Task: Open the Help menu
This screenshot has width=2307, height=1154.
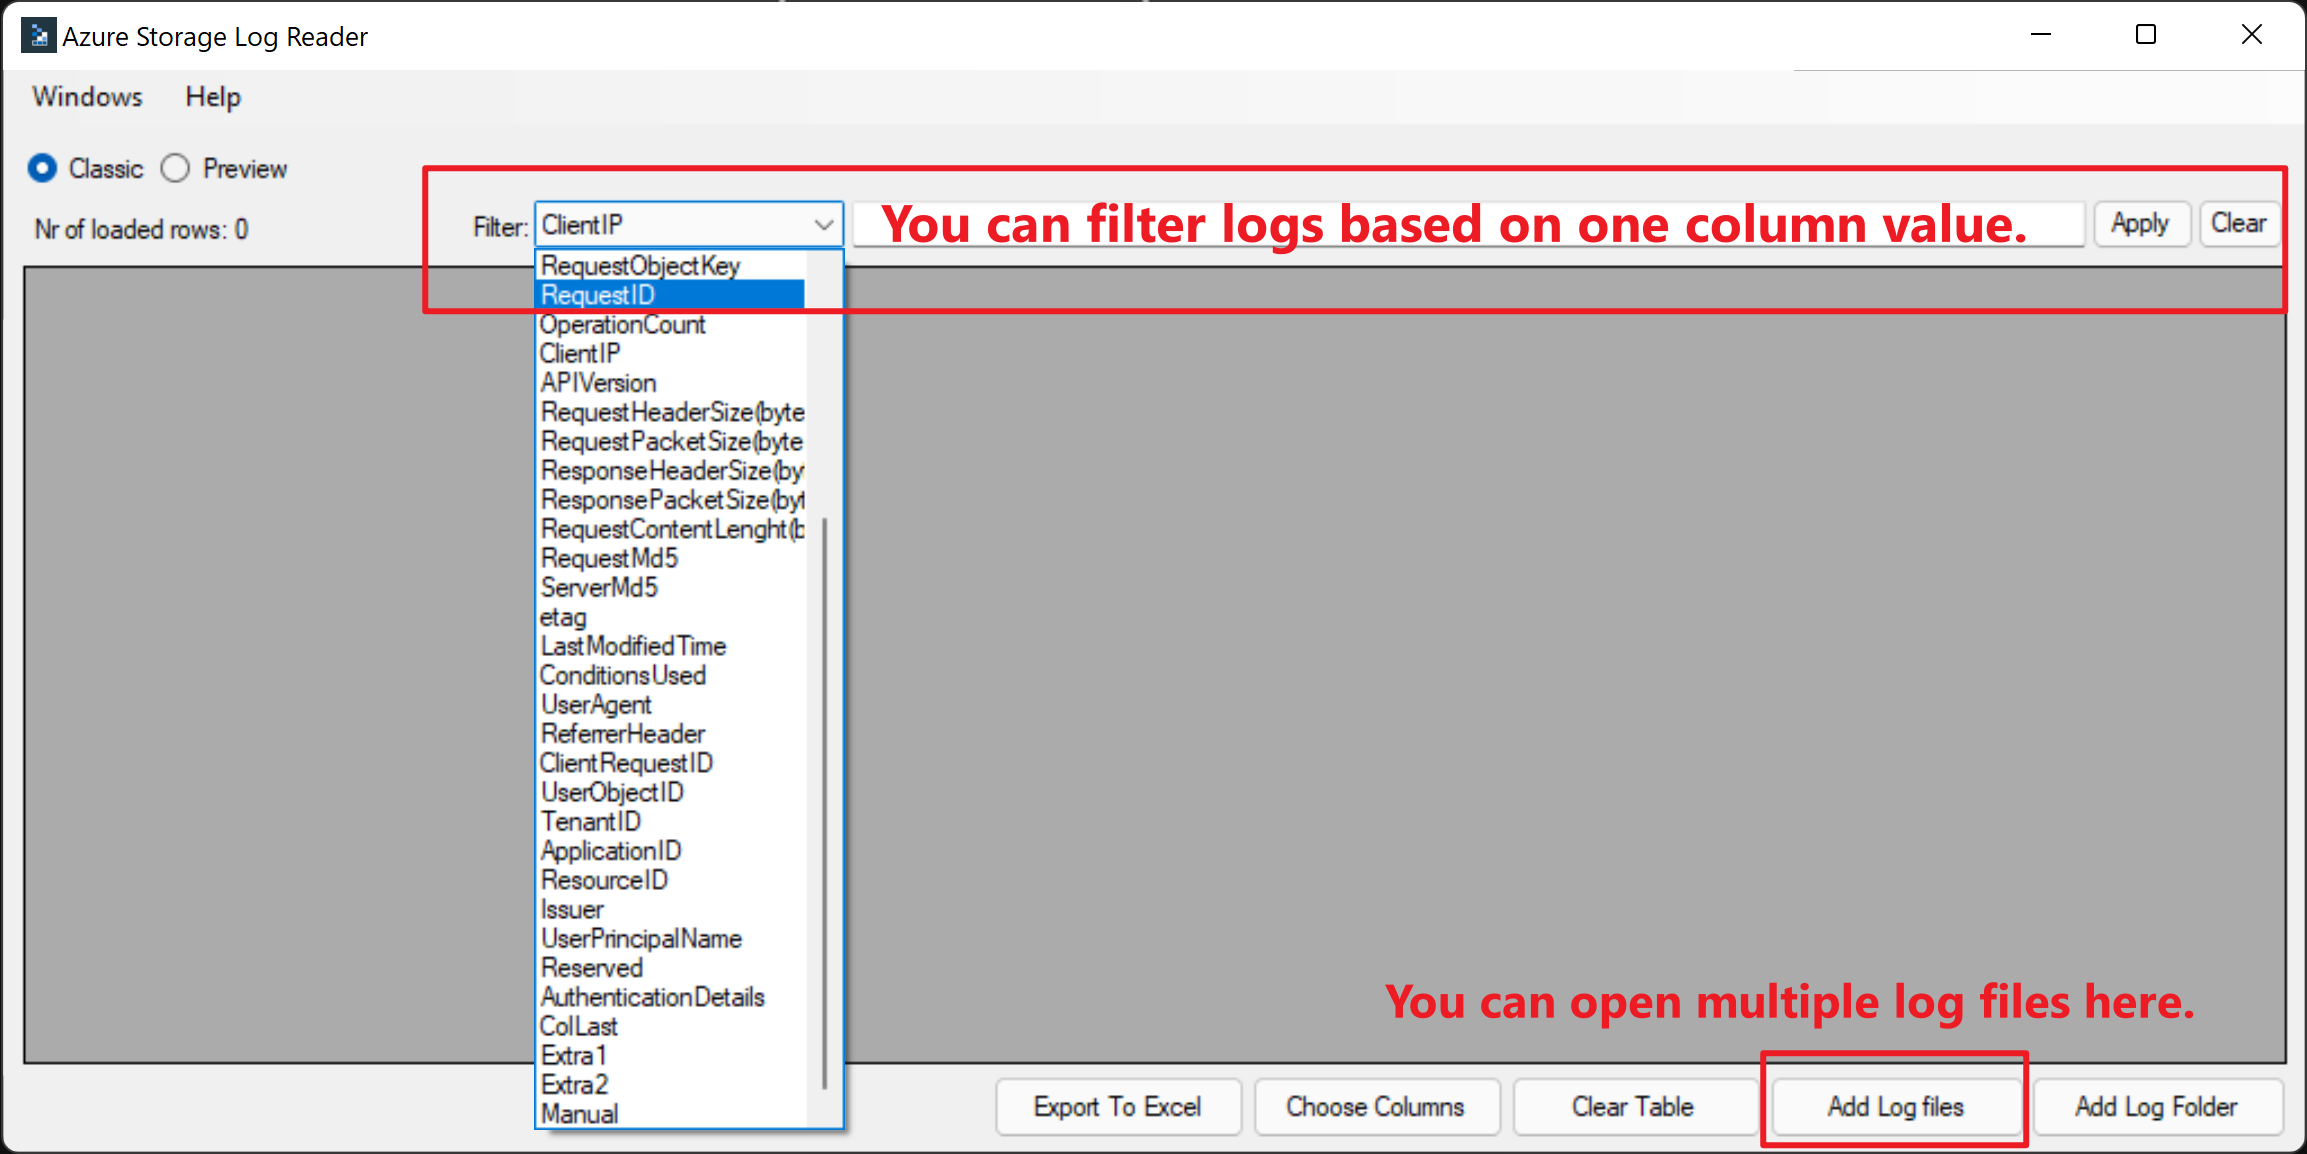Action: [x=213, y=97]
